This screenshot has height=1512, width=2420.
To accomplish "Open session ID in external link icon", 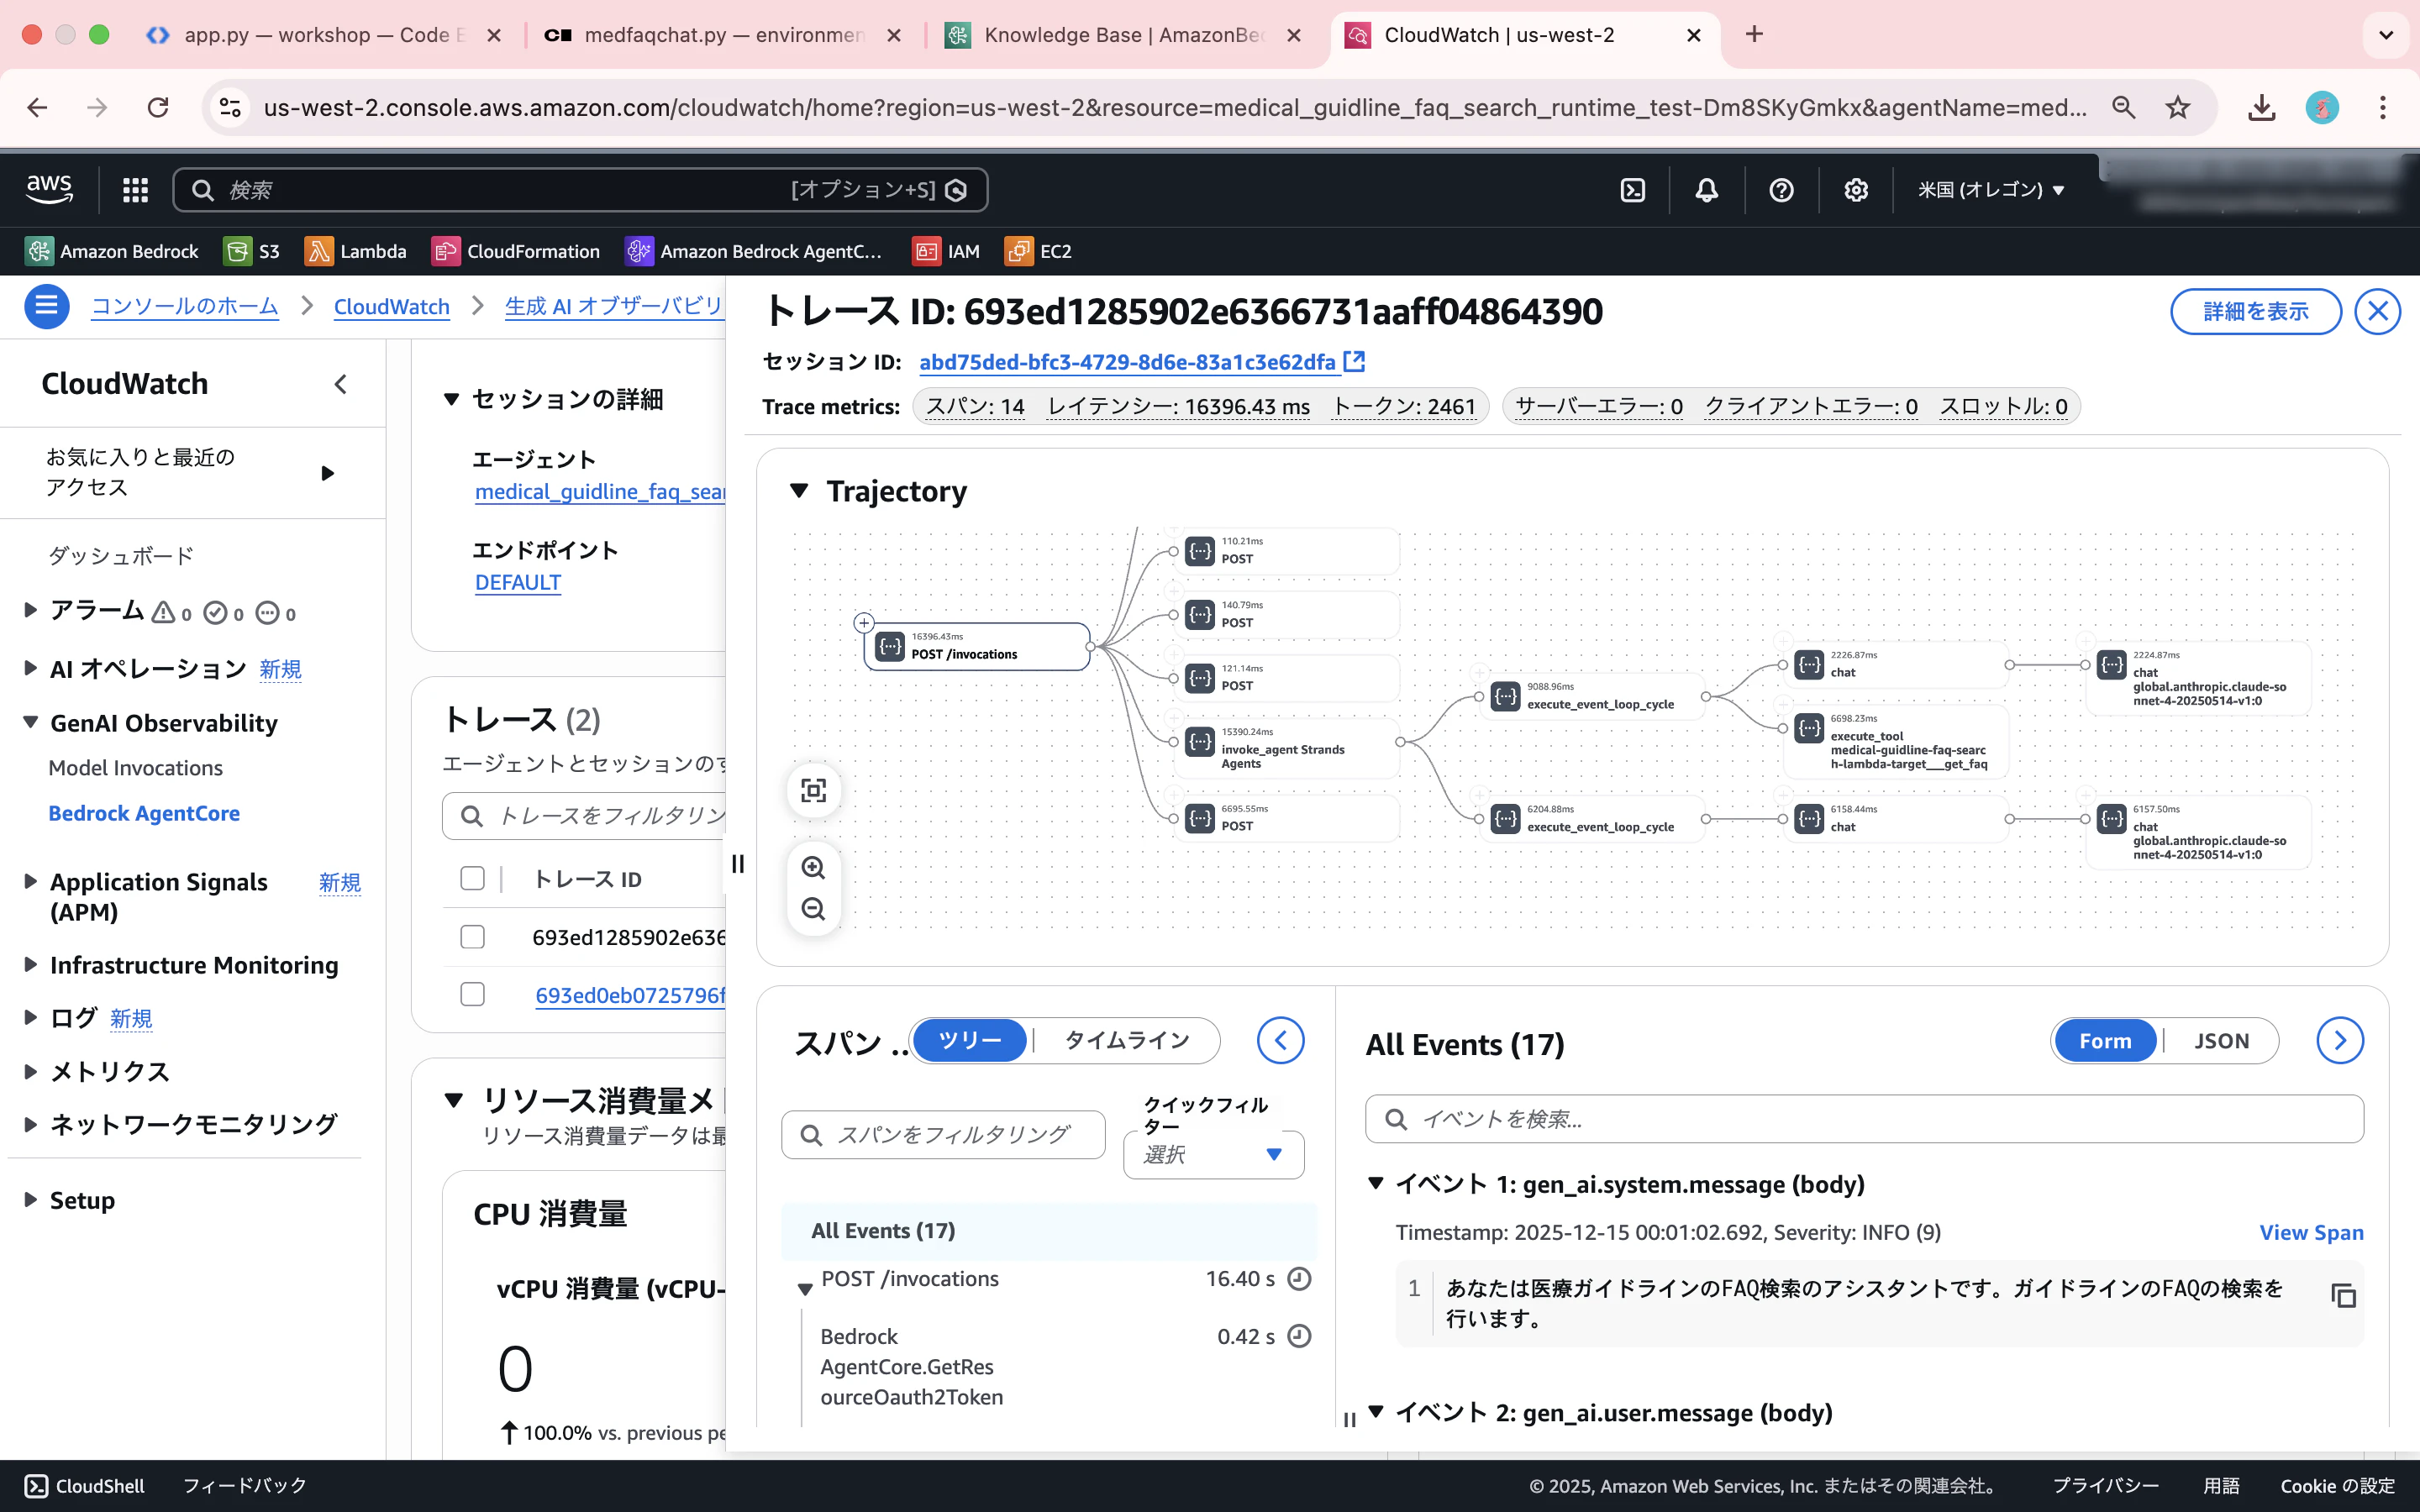I will click(x=1354, y=361).
